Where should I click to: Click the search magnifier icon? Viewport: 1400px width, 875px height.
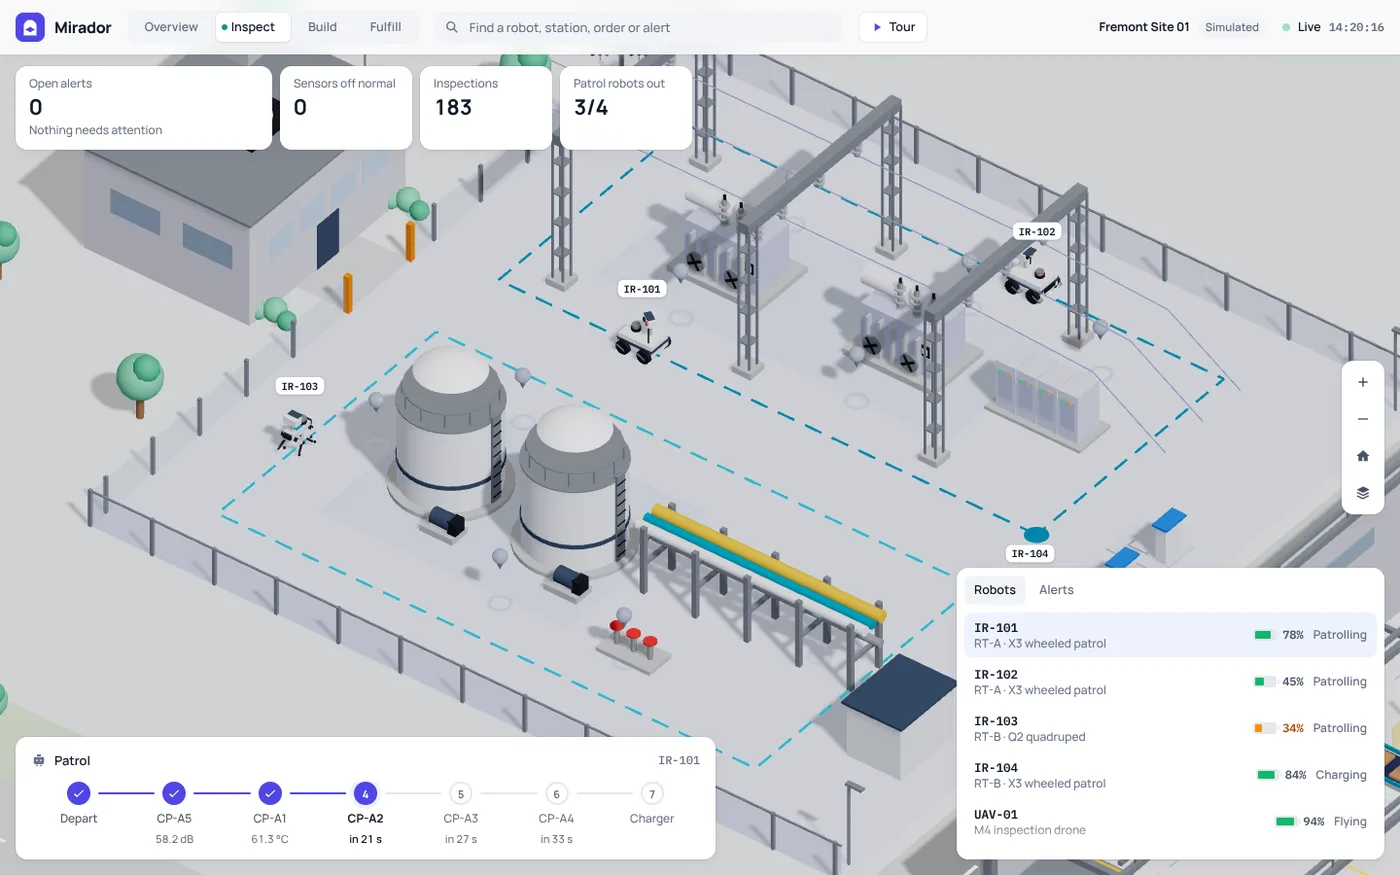coord(452,27)
